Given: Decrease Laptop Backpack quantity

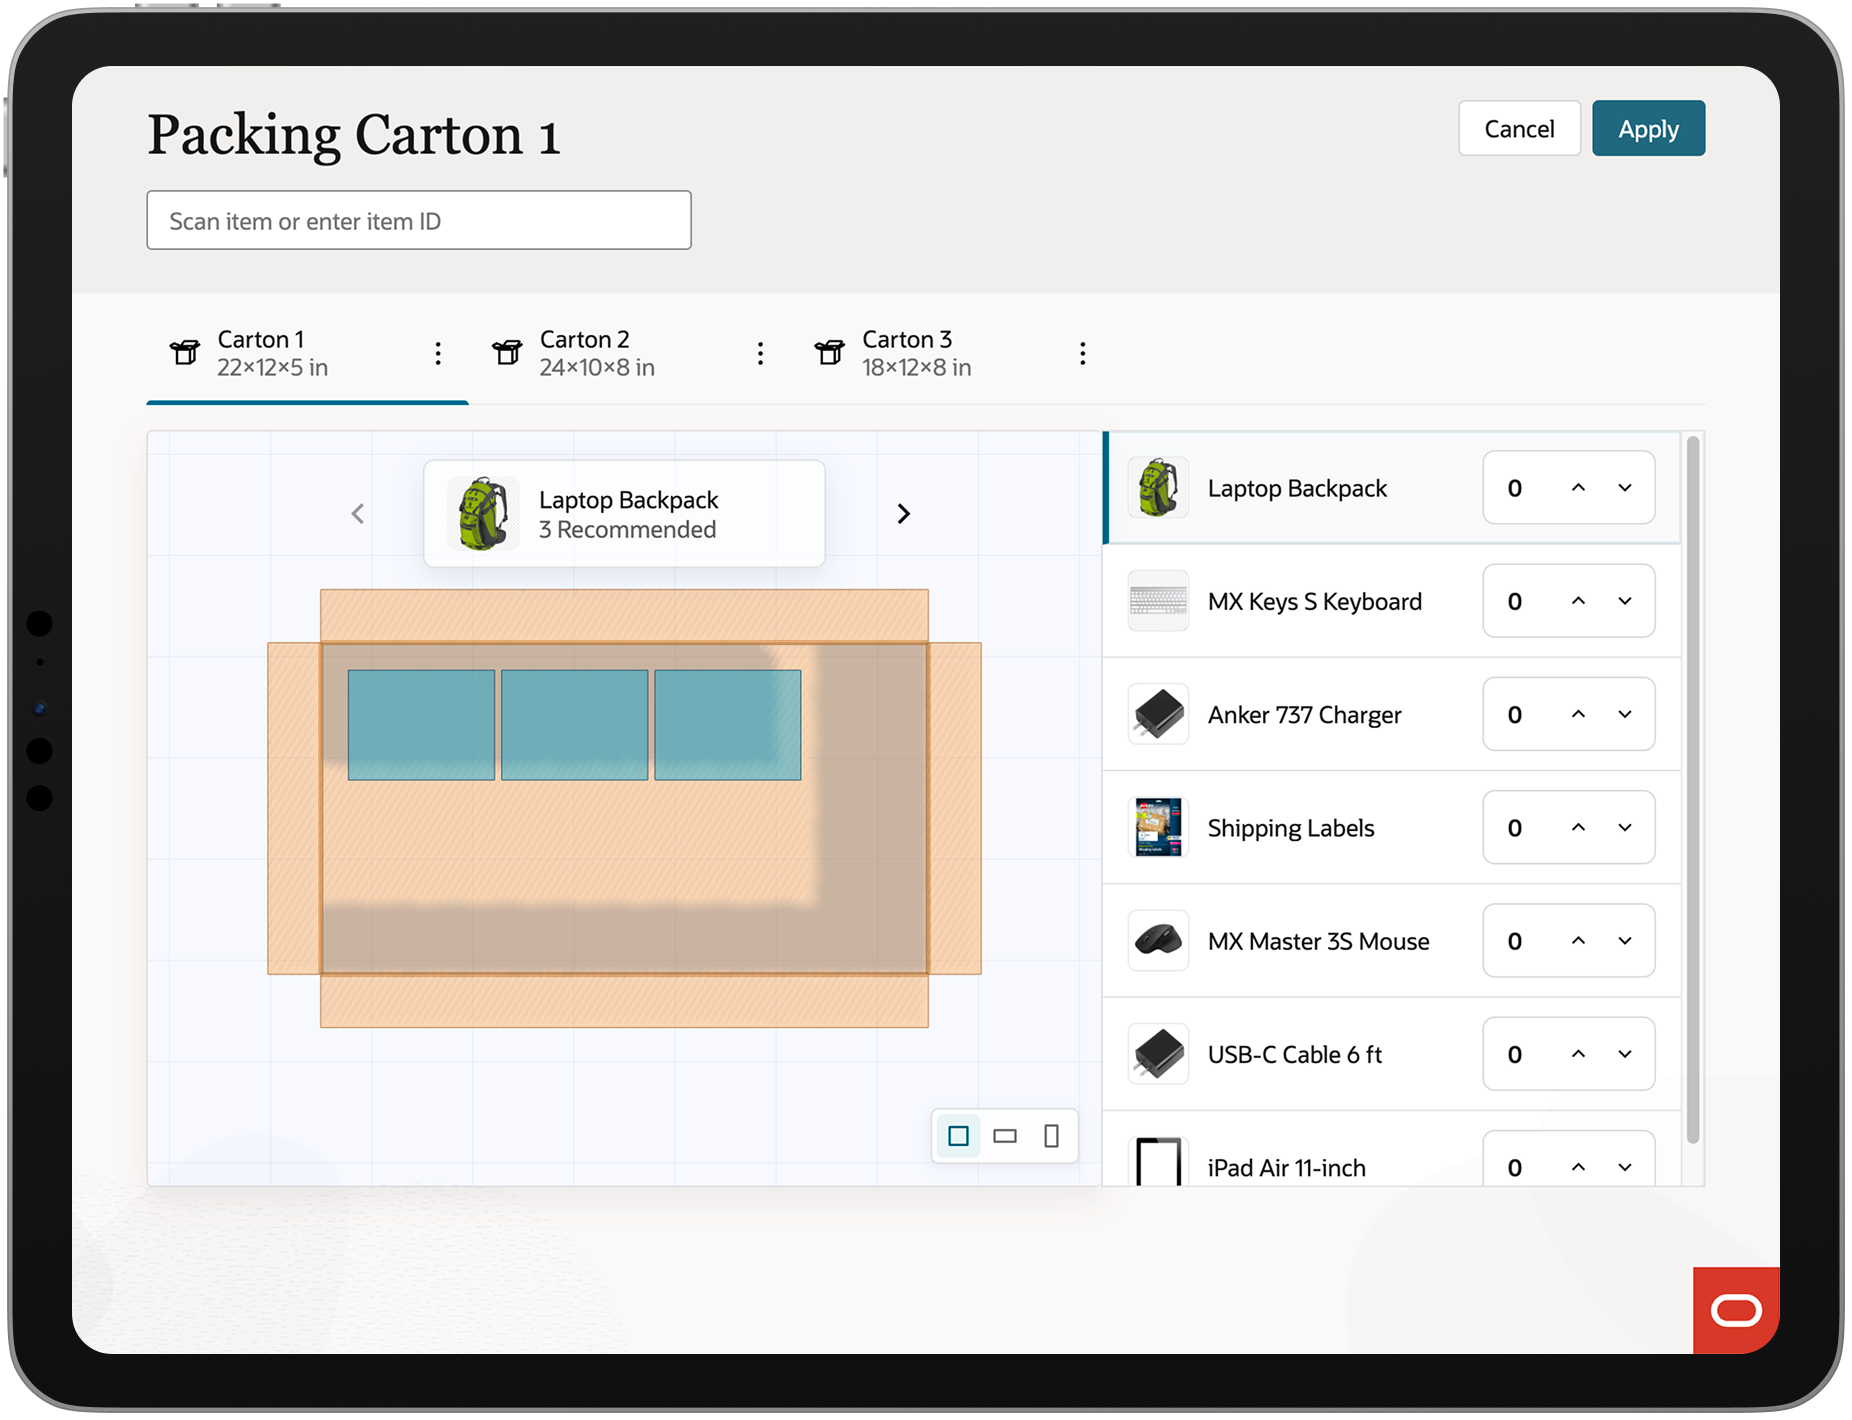Looking at the screenshot, I should pos(1625,488).
